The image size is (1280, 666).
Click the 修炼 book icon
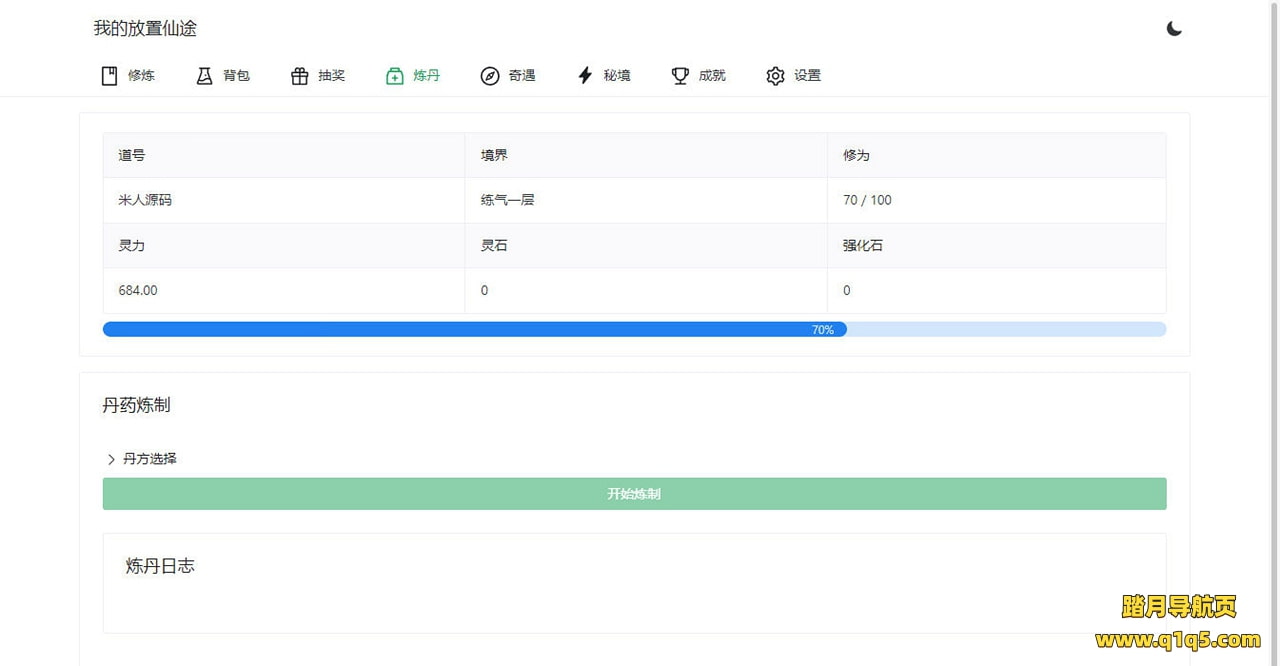click(110, 76)
